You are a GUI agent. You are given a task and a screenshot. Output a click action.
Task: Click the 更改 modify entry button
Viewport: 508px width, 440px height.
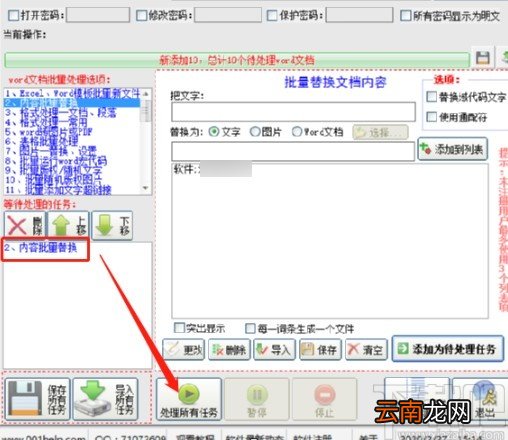[184, 350]
